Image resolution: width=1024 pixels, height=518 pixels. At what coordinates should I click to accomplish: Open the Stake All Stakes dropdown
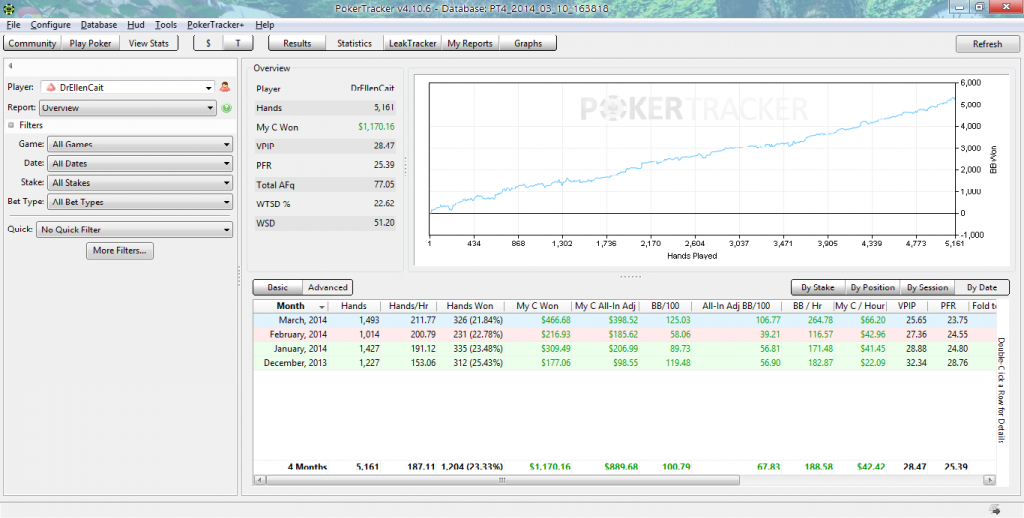tap(140, 183)
